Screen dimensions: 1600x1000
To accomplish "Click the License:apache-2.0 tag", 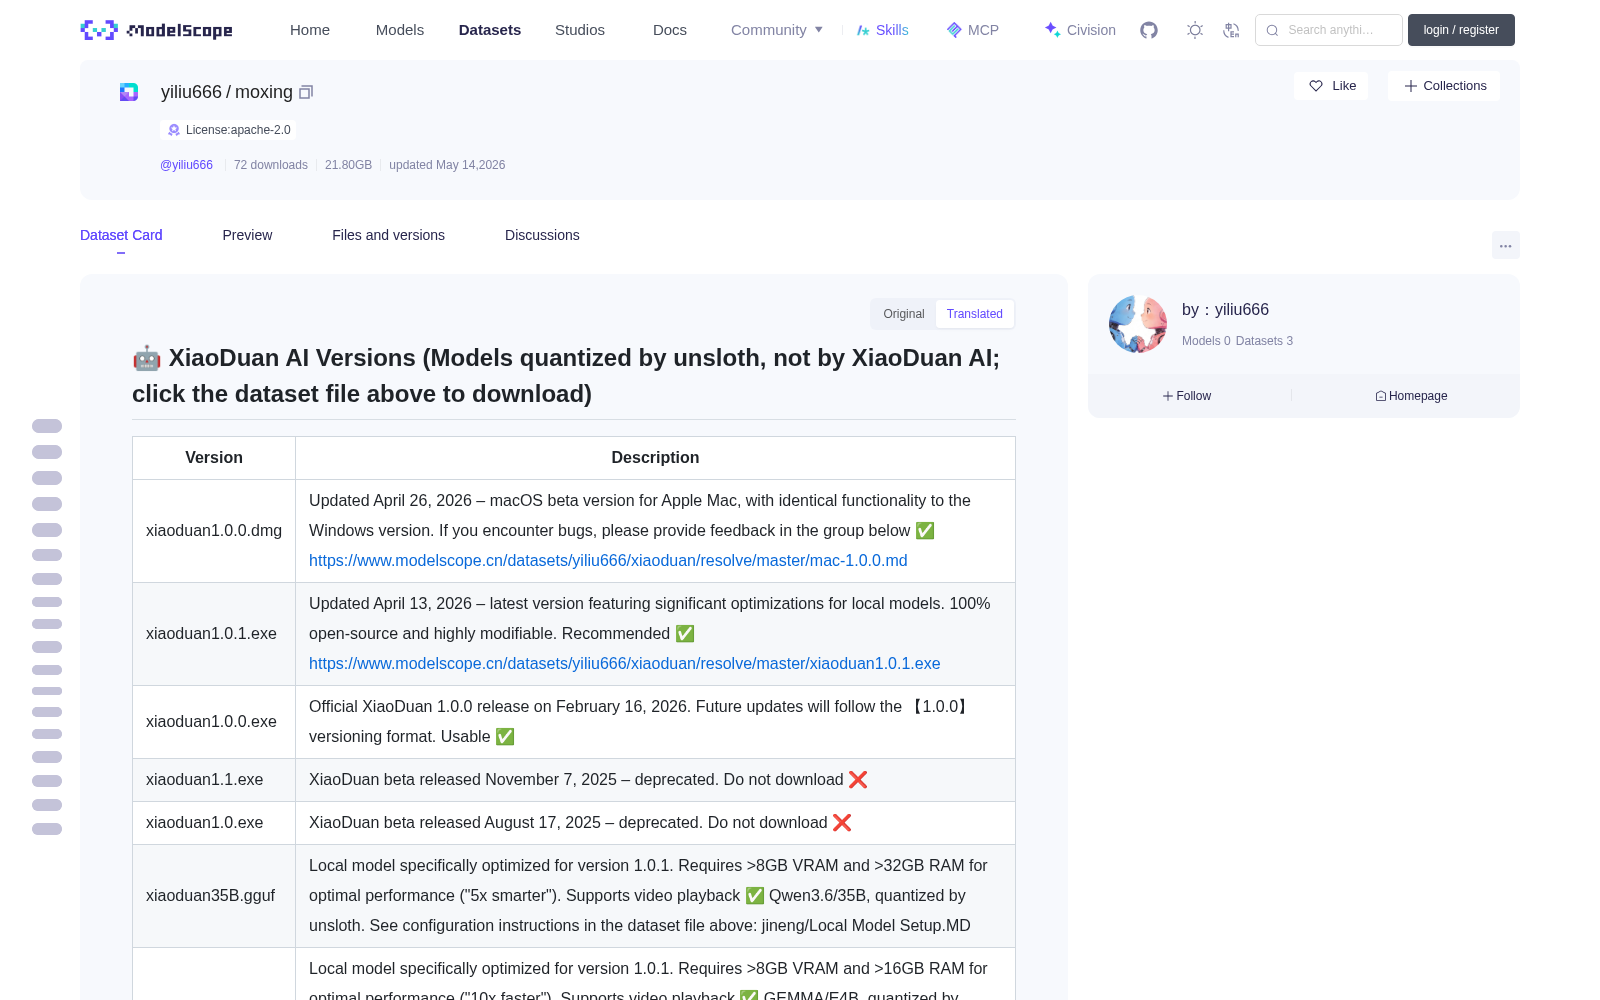I will coord(228,130).
